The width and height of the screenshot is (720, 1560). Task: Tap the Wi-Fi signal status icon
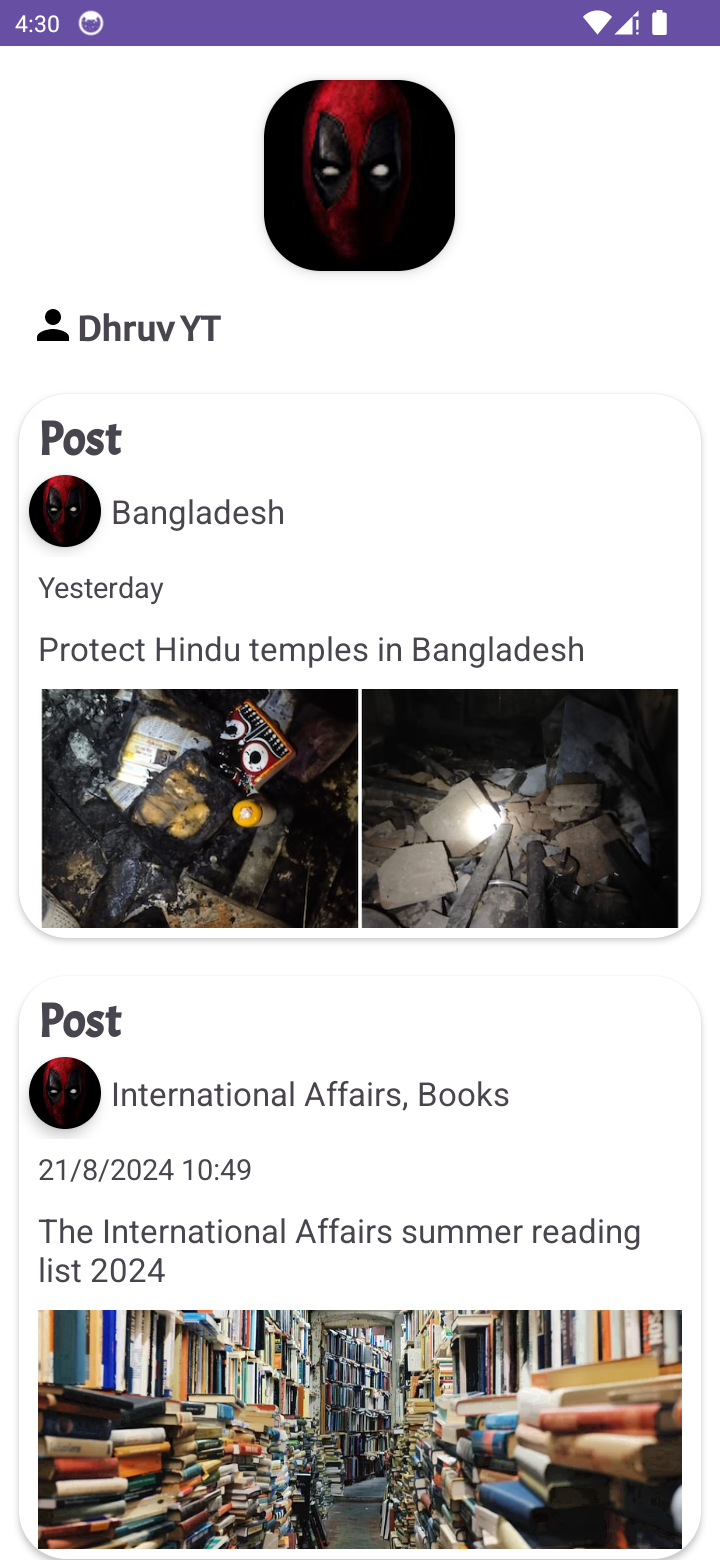coord(597,23)
